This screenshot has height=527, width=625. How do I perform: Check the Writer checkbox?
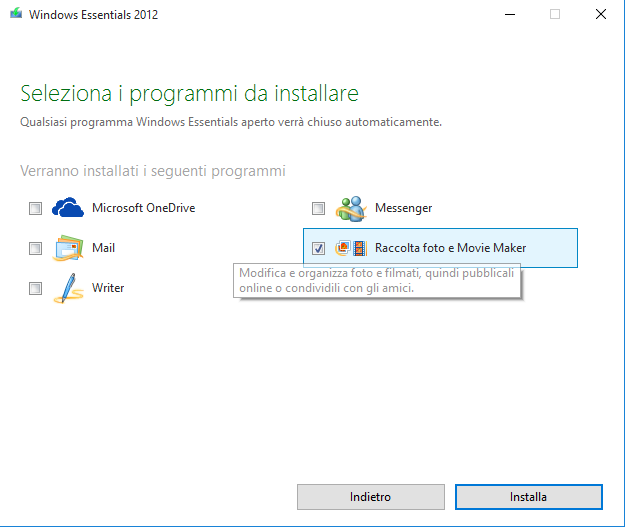(35, 288)
